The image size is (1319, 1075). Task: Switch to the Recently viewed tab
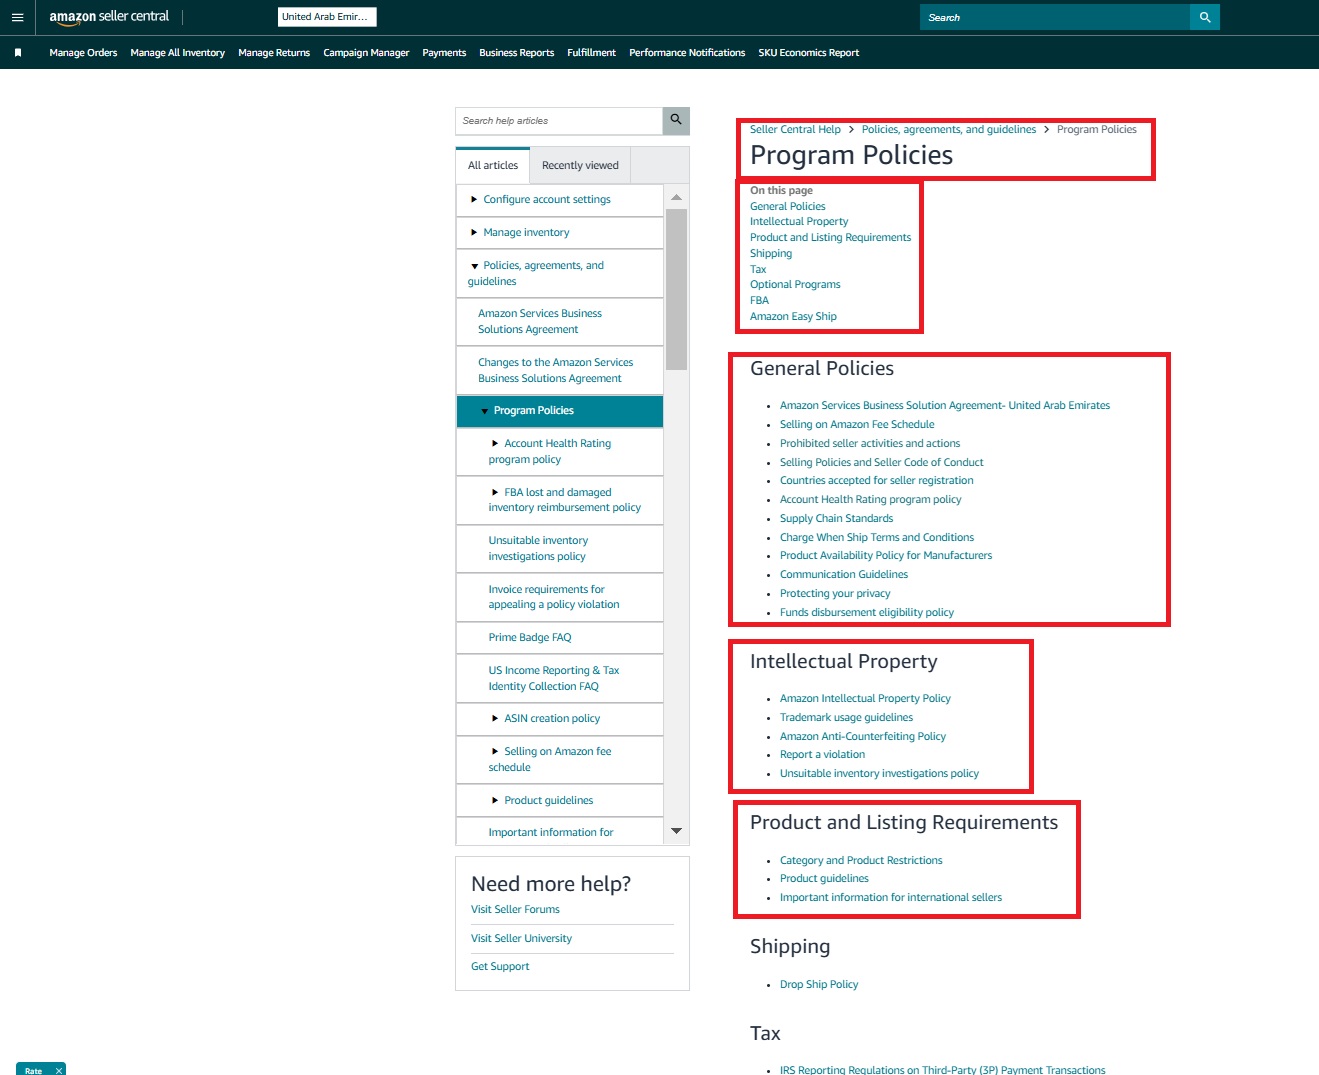tap(580, 166)
